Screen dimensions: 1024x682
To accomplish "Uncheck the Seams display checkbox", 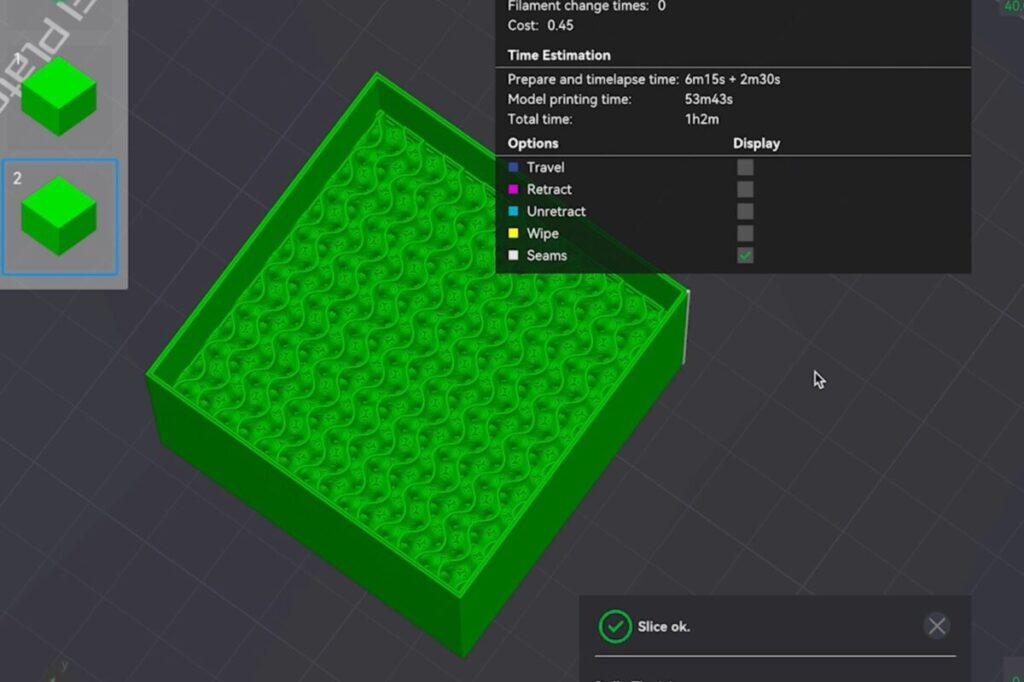I will (745, 256).
